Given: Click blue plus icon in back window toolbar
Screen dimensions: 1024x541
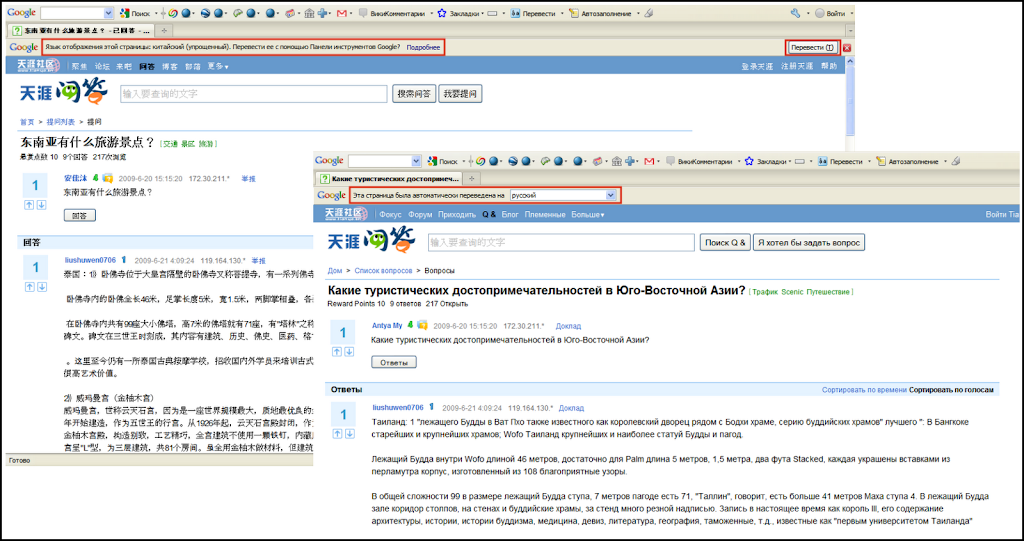Looking at the screenshot, I should click(x=322, y=13).
